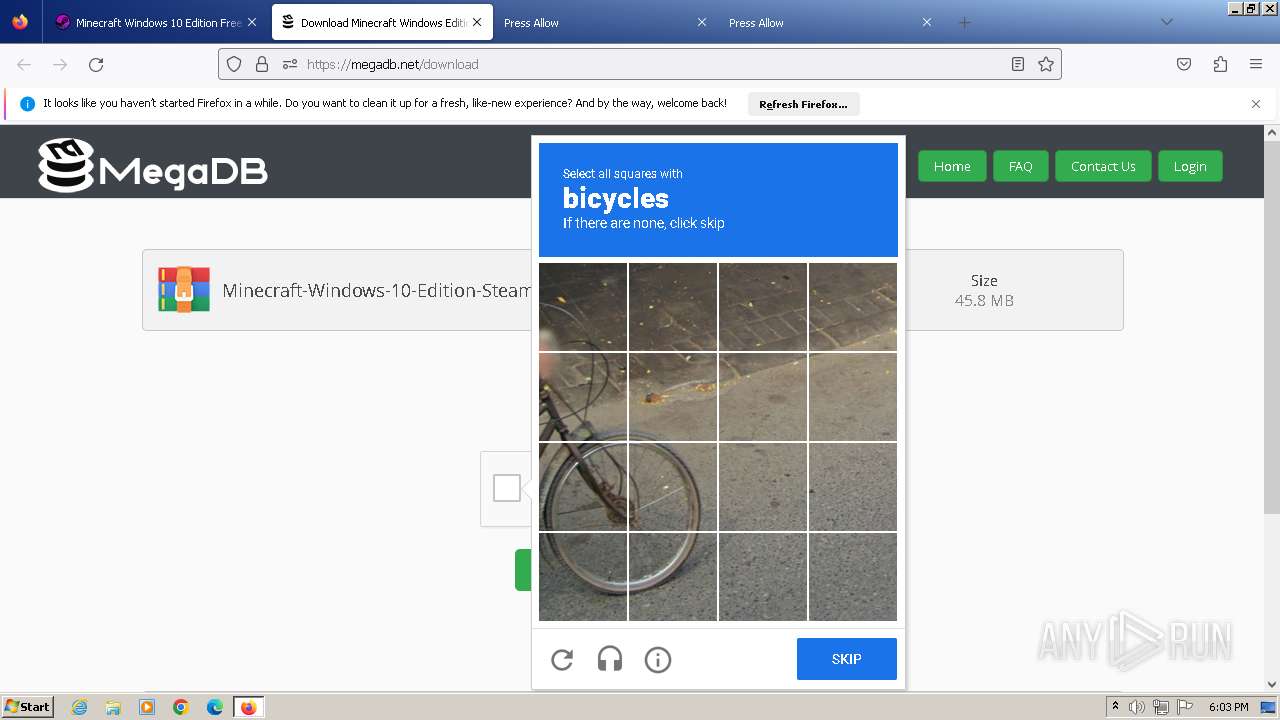
Task: Click the WinRAR archive file icon
Action: tap(184, 290)
